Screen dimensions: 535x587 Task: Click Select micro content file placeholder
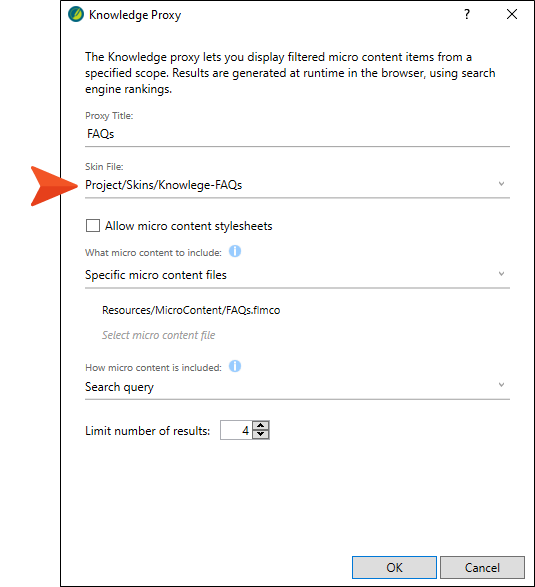[x=158, y=335]
